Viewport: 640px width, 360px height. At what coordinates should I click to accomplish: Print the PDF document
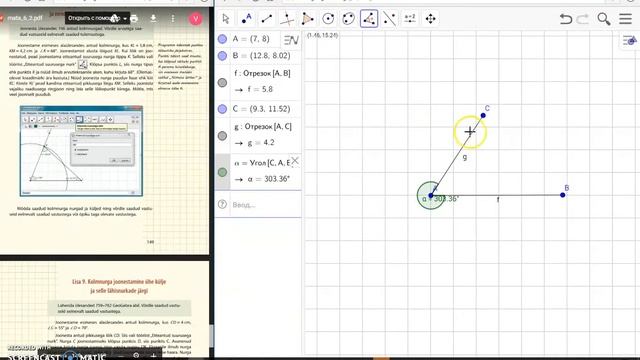coord(133,18)
